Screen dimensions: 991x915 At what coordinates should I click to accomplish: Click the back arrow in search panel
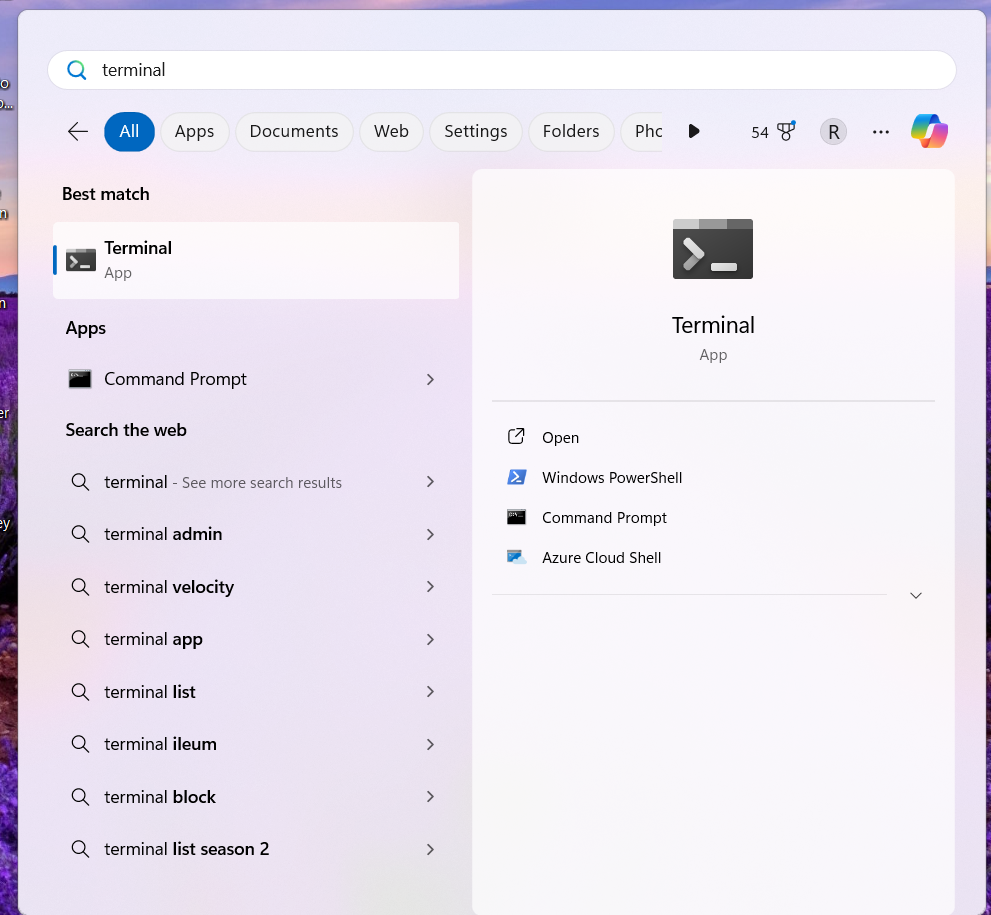(78, 131)
